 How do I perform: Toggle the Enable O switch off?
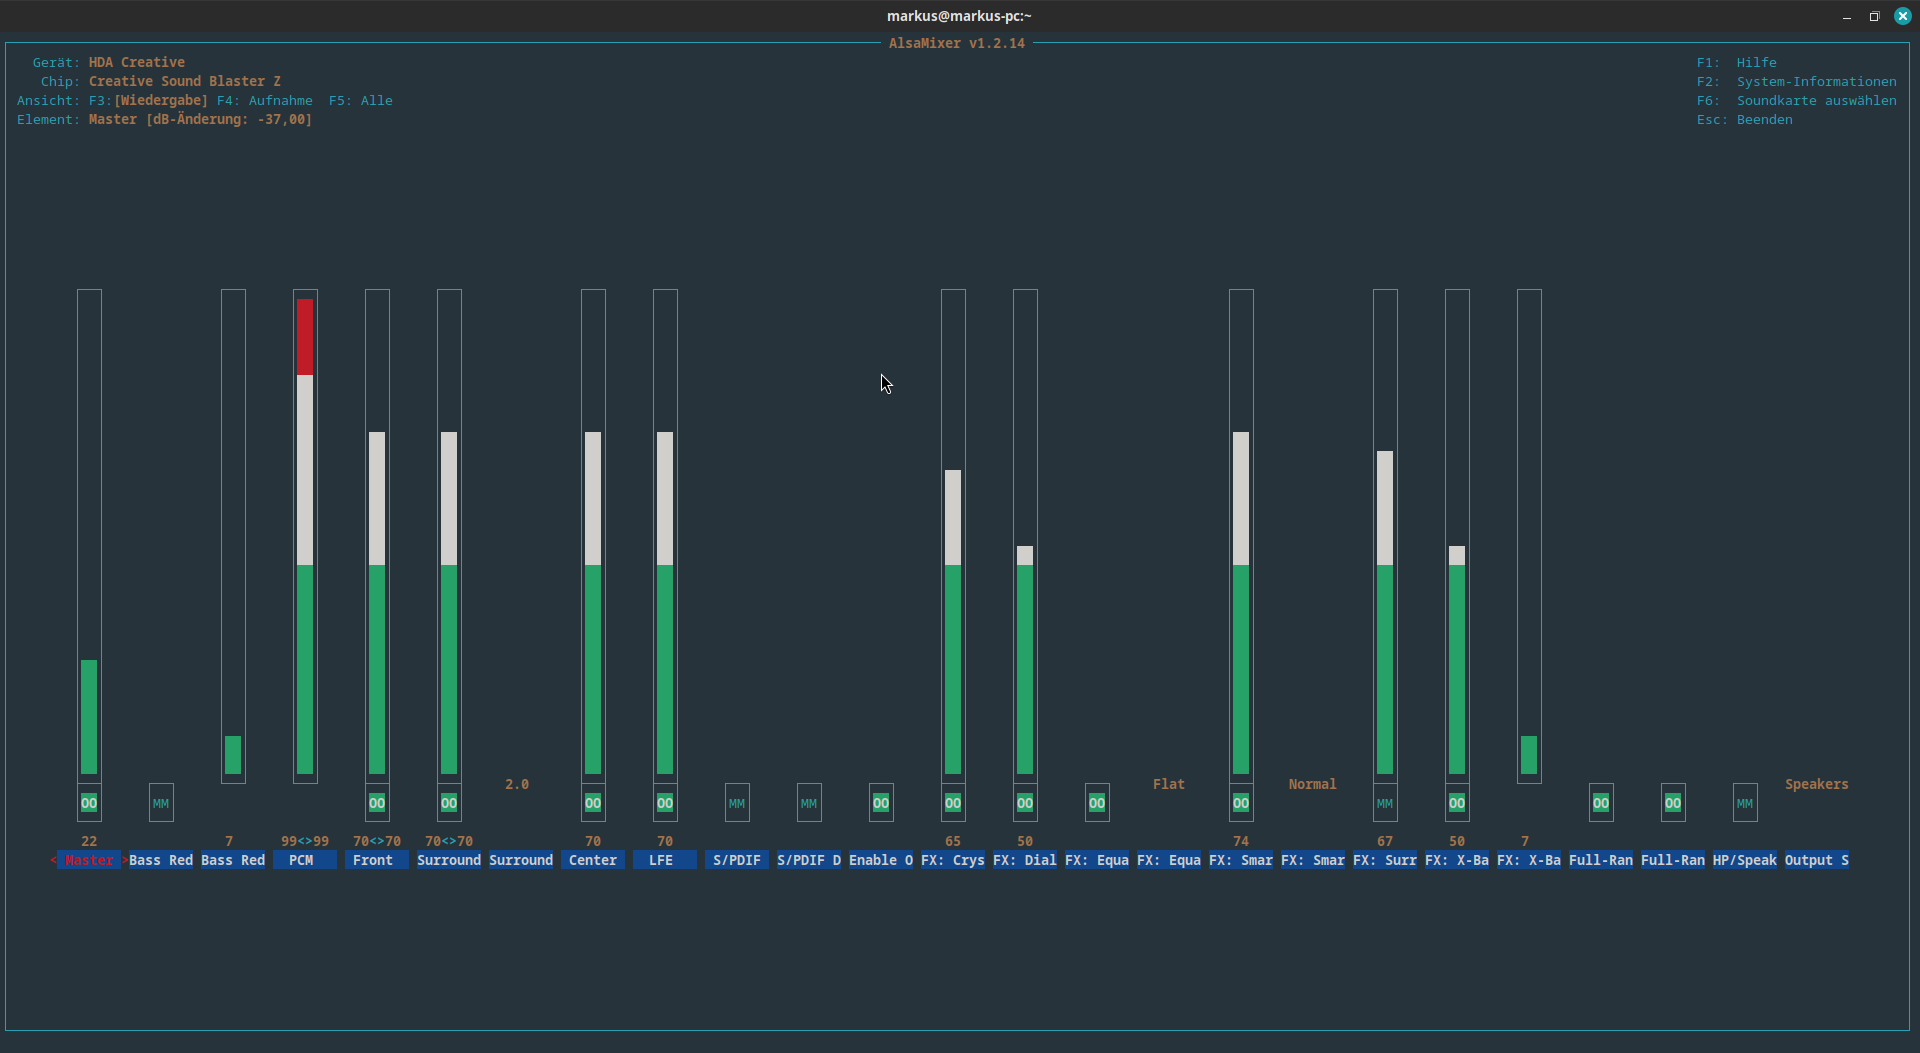tap(881, 803)
